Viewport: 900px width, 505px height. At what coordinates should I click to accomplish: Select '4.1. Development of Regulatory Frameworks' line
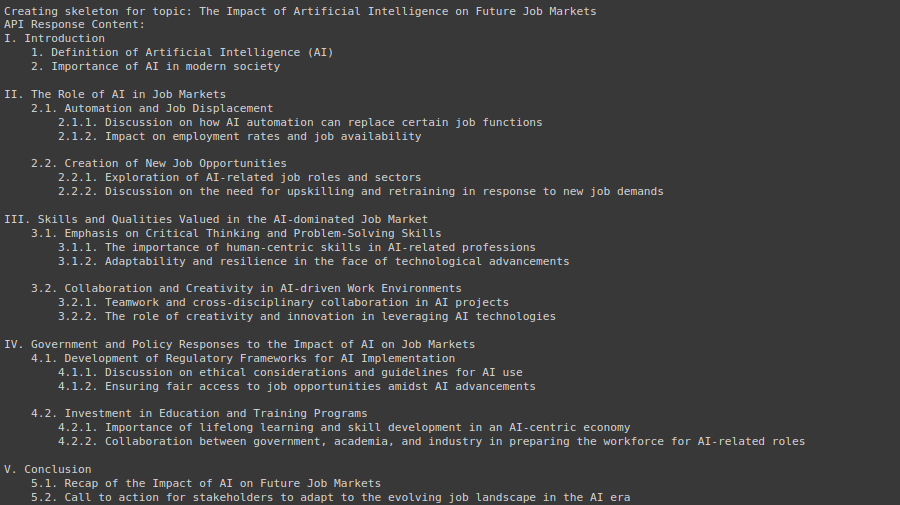pos(243,359)
